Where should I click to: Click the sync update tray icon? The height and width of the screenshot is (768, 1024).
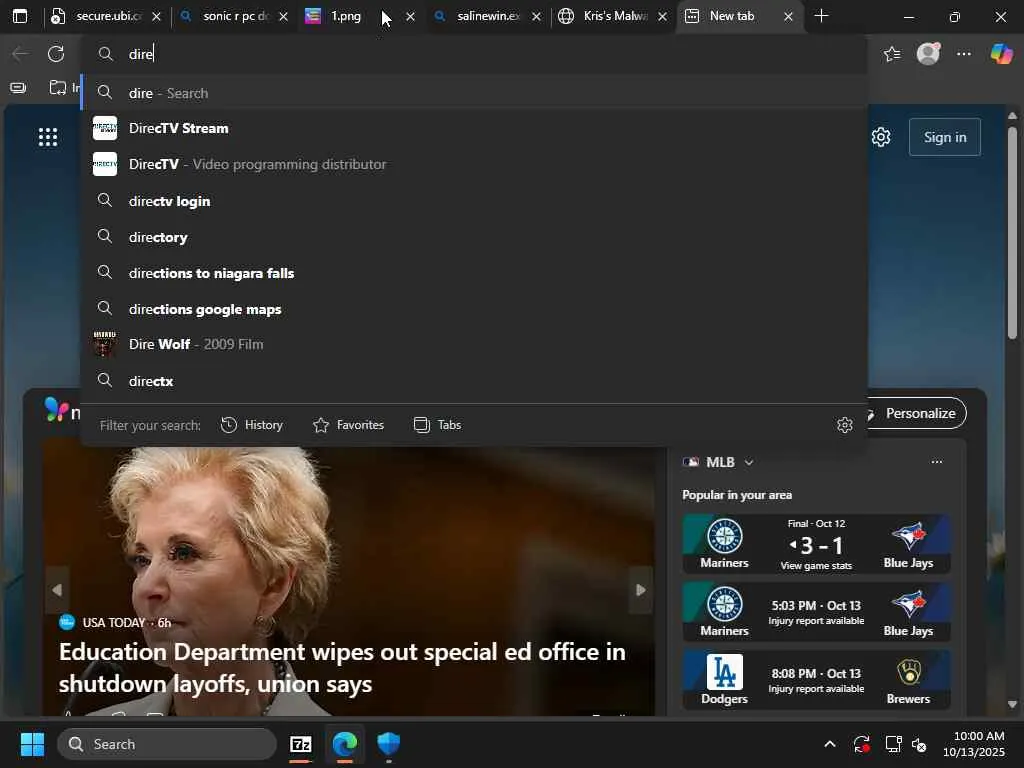(x=861, y=744)
